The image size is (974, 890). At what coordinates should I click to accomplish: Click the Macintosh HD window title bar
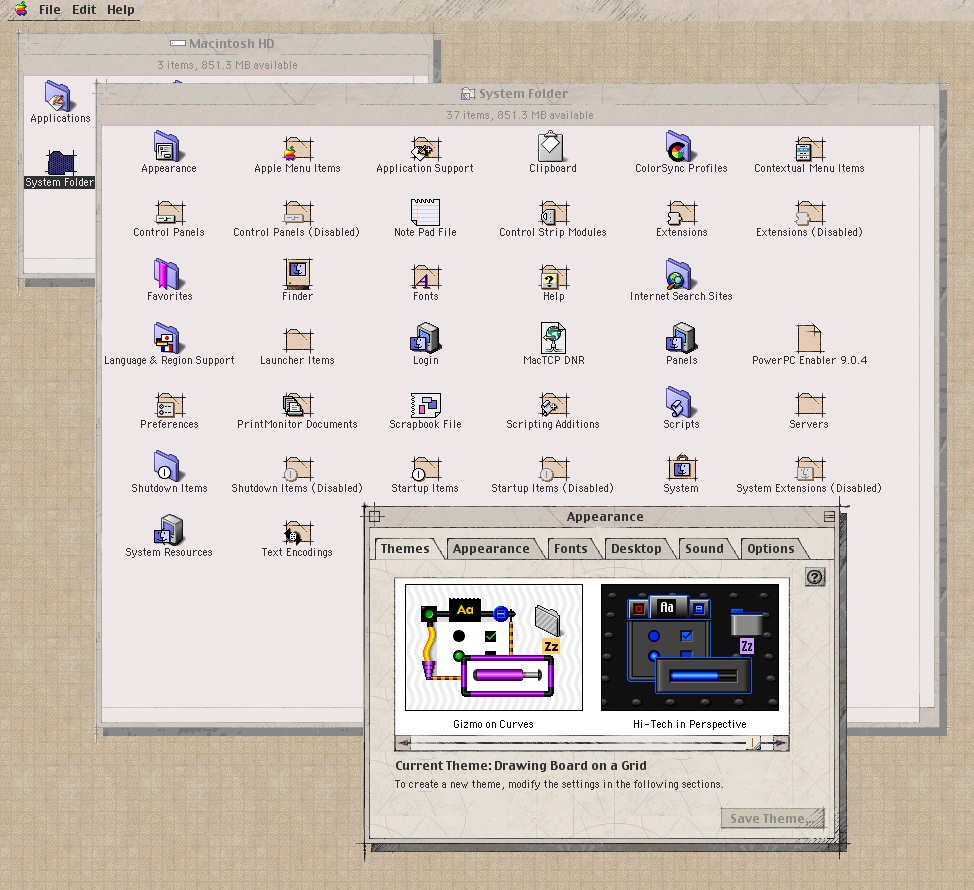point(227,43)
